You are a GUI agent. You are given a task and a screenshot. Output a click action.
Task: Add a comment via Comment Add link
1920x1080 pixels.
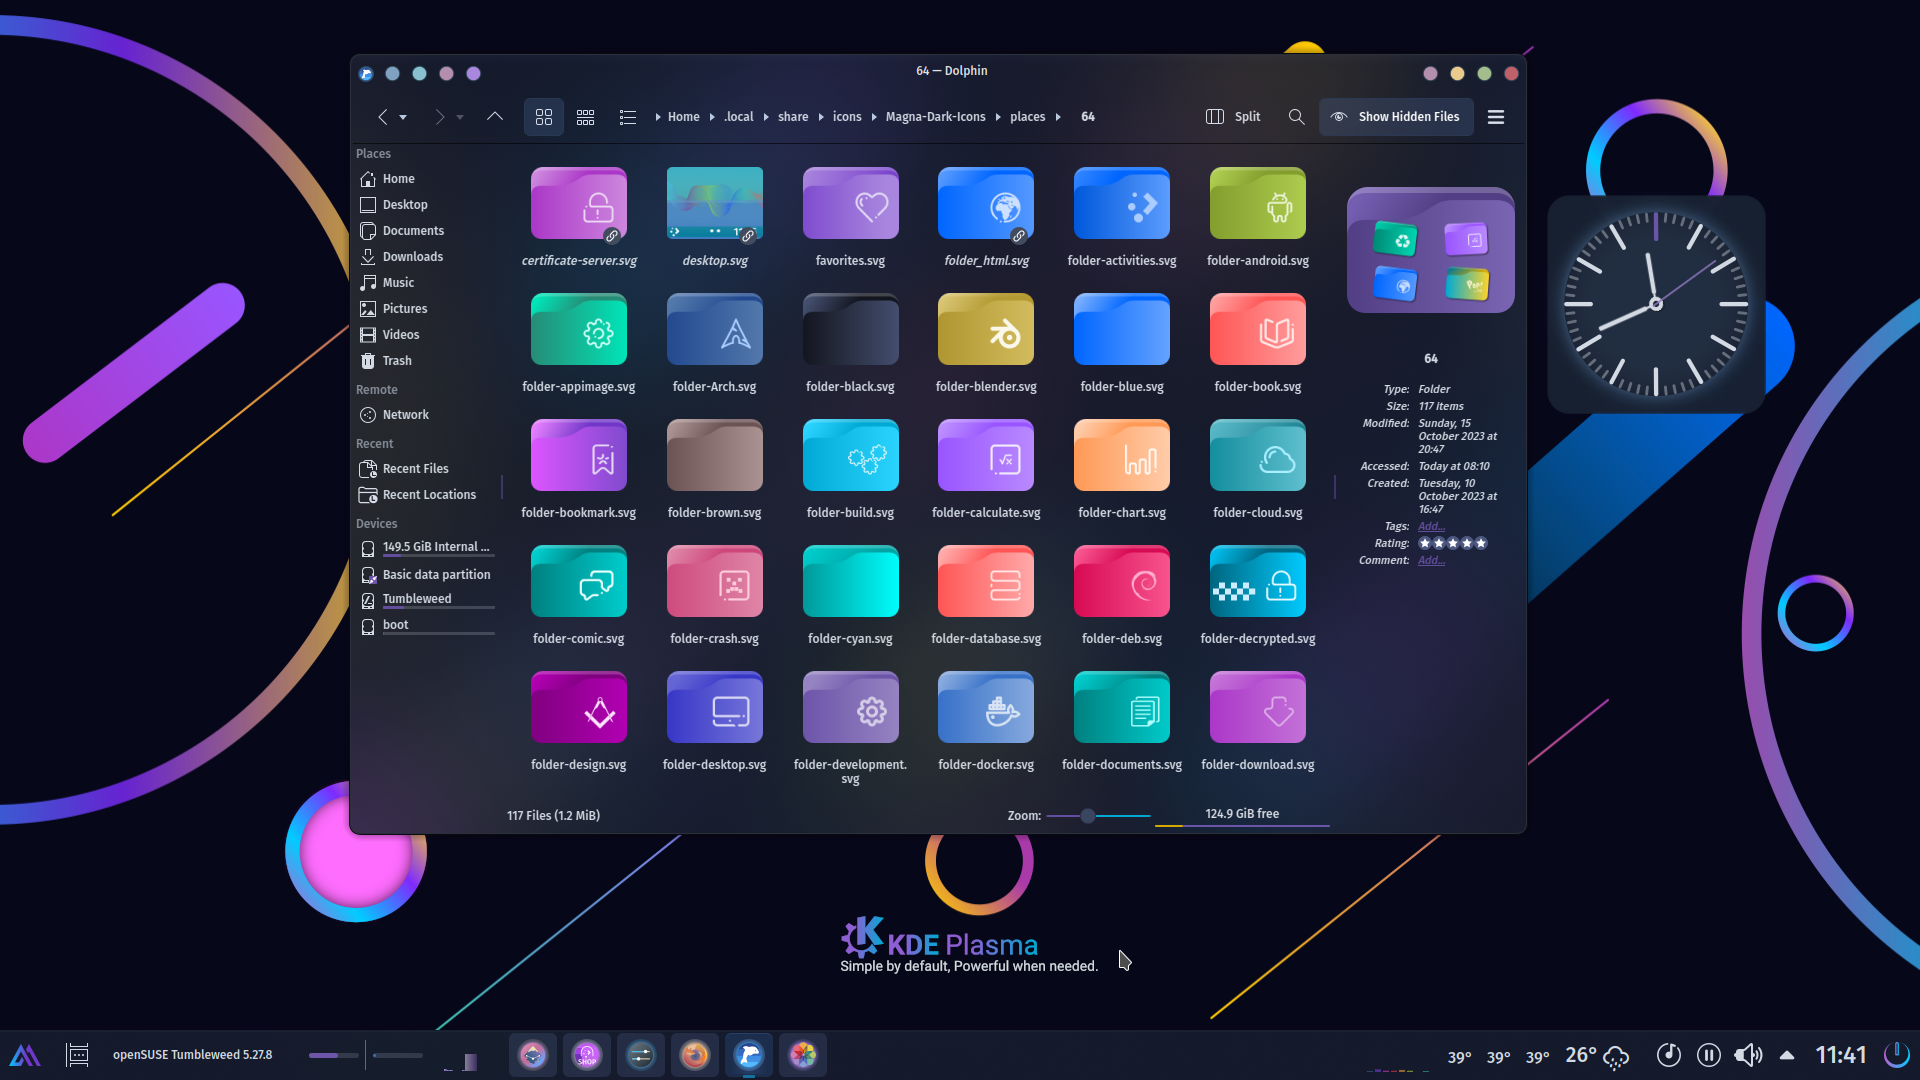[1431, 561]
